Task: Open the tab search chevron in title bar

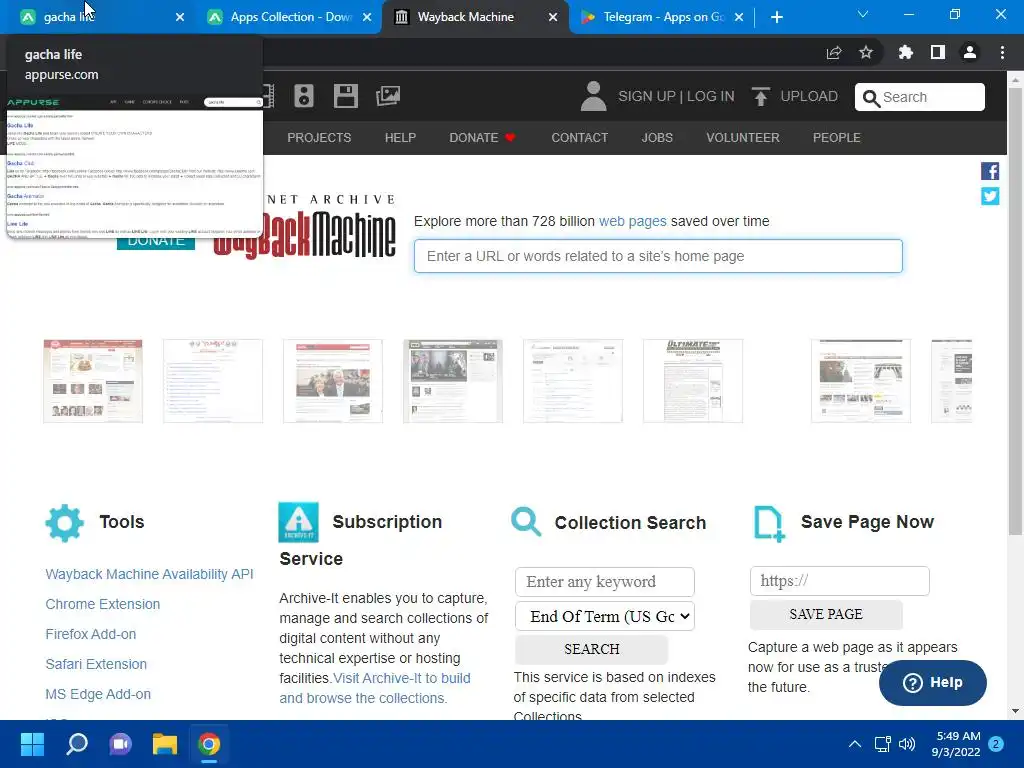Action: (863, 14)
